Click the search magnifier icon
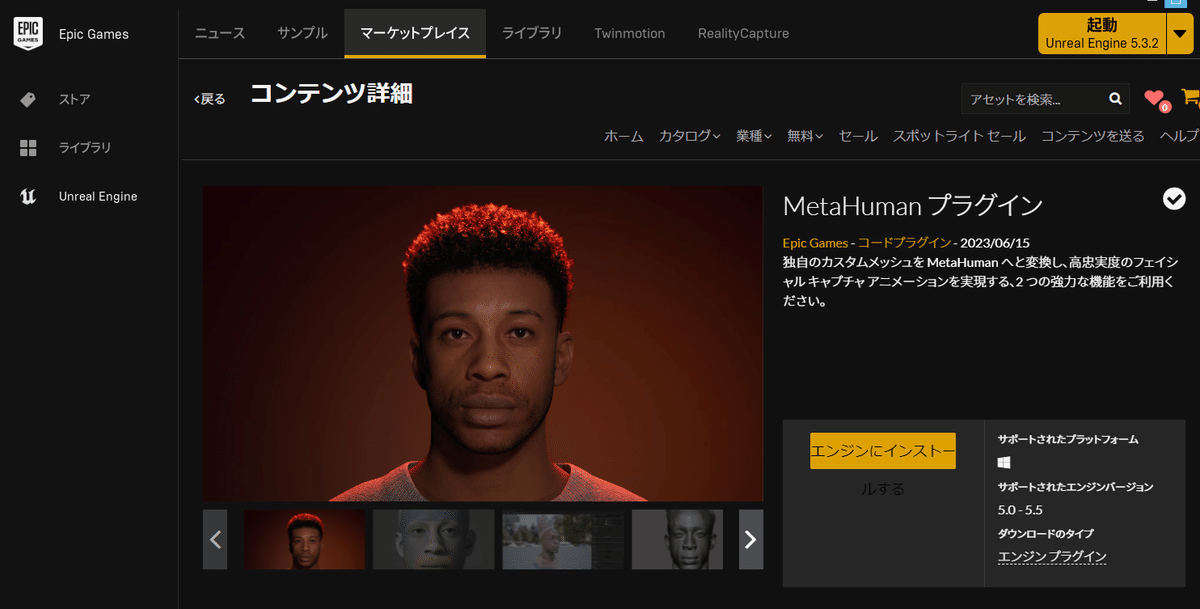1200x609 pixels. tap(1115, 99)
